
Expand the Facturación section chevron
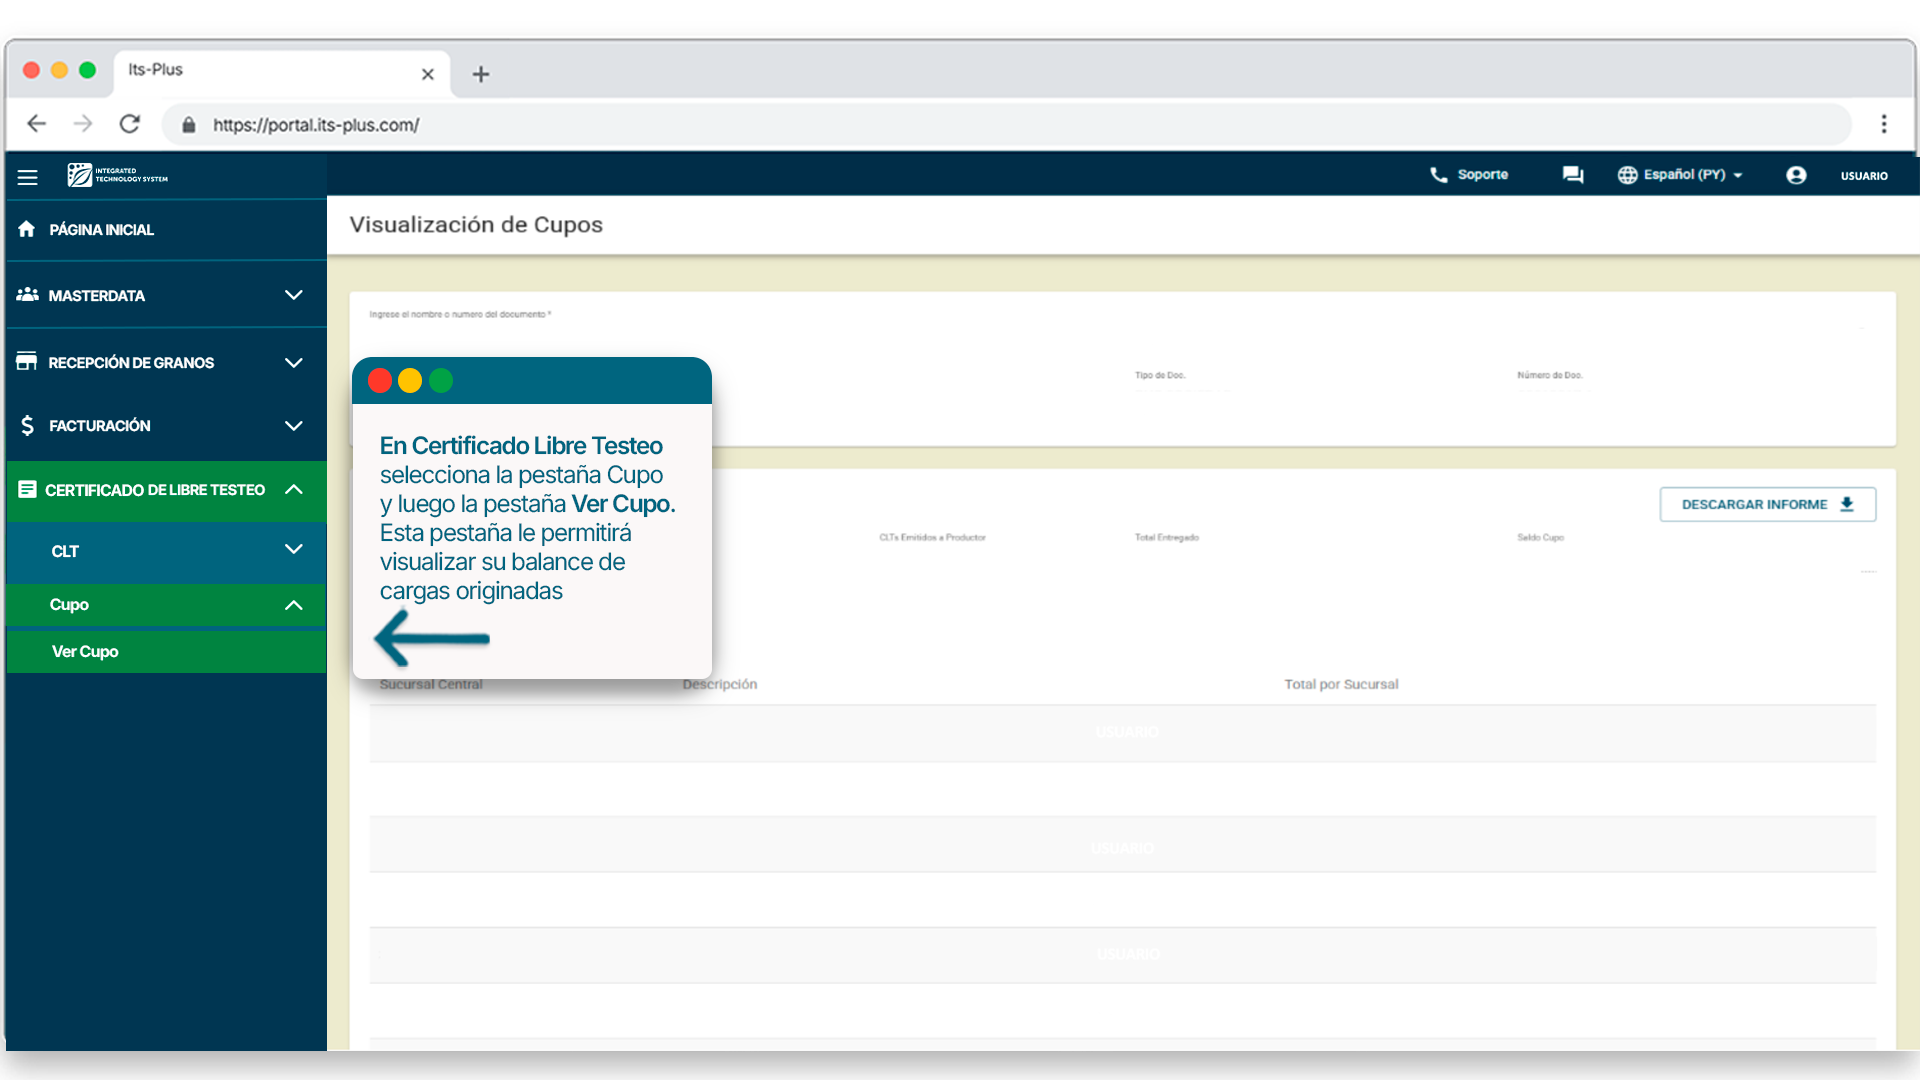[x=293, y=425]
